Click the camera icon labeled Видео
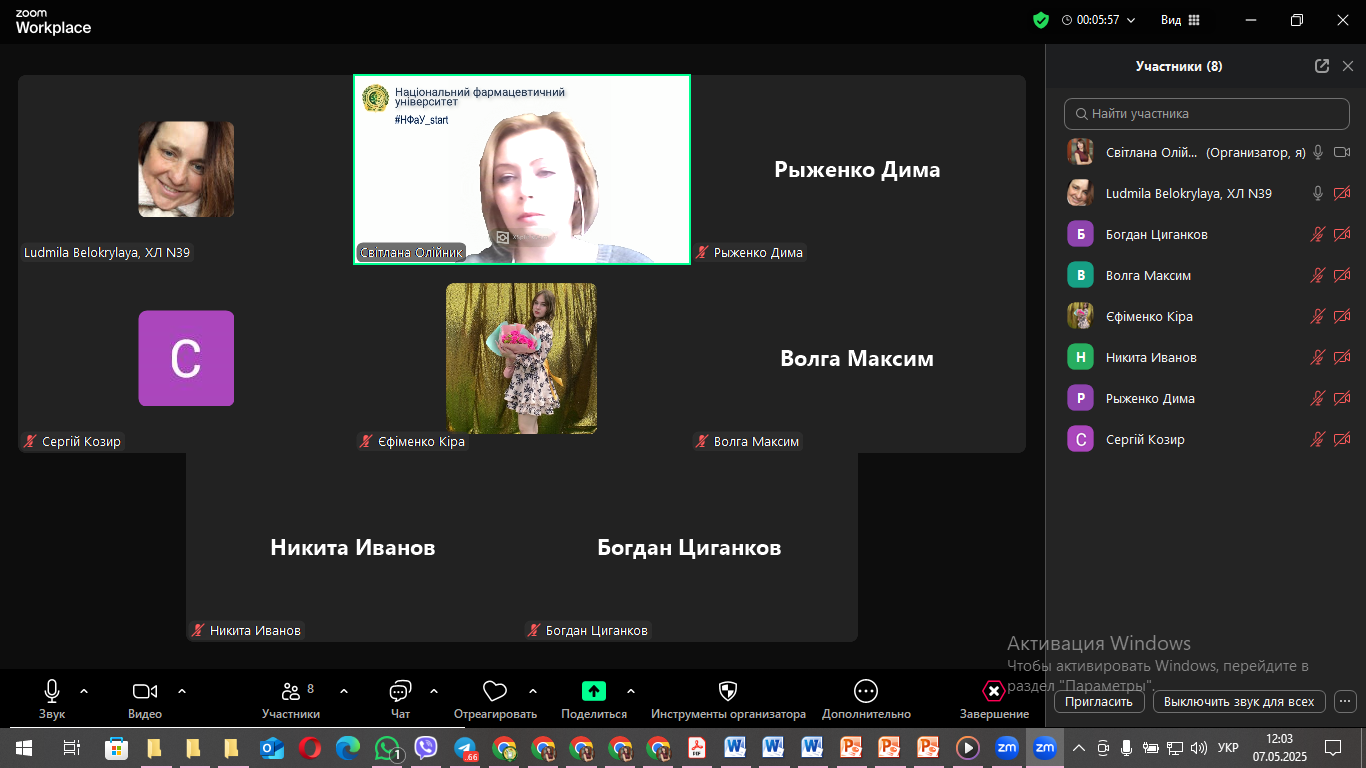 [x=145, y=691]
